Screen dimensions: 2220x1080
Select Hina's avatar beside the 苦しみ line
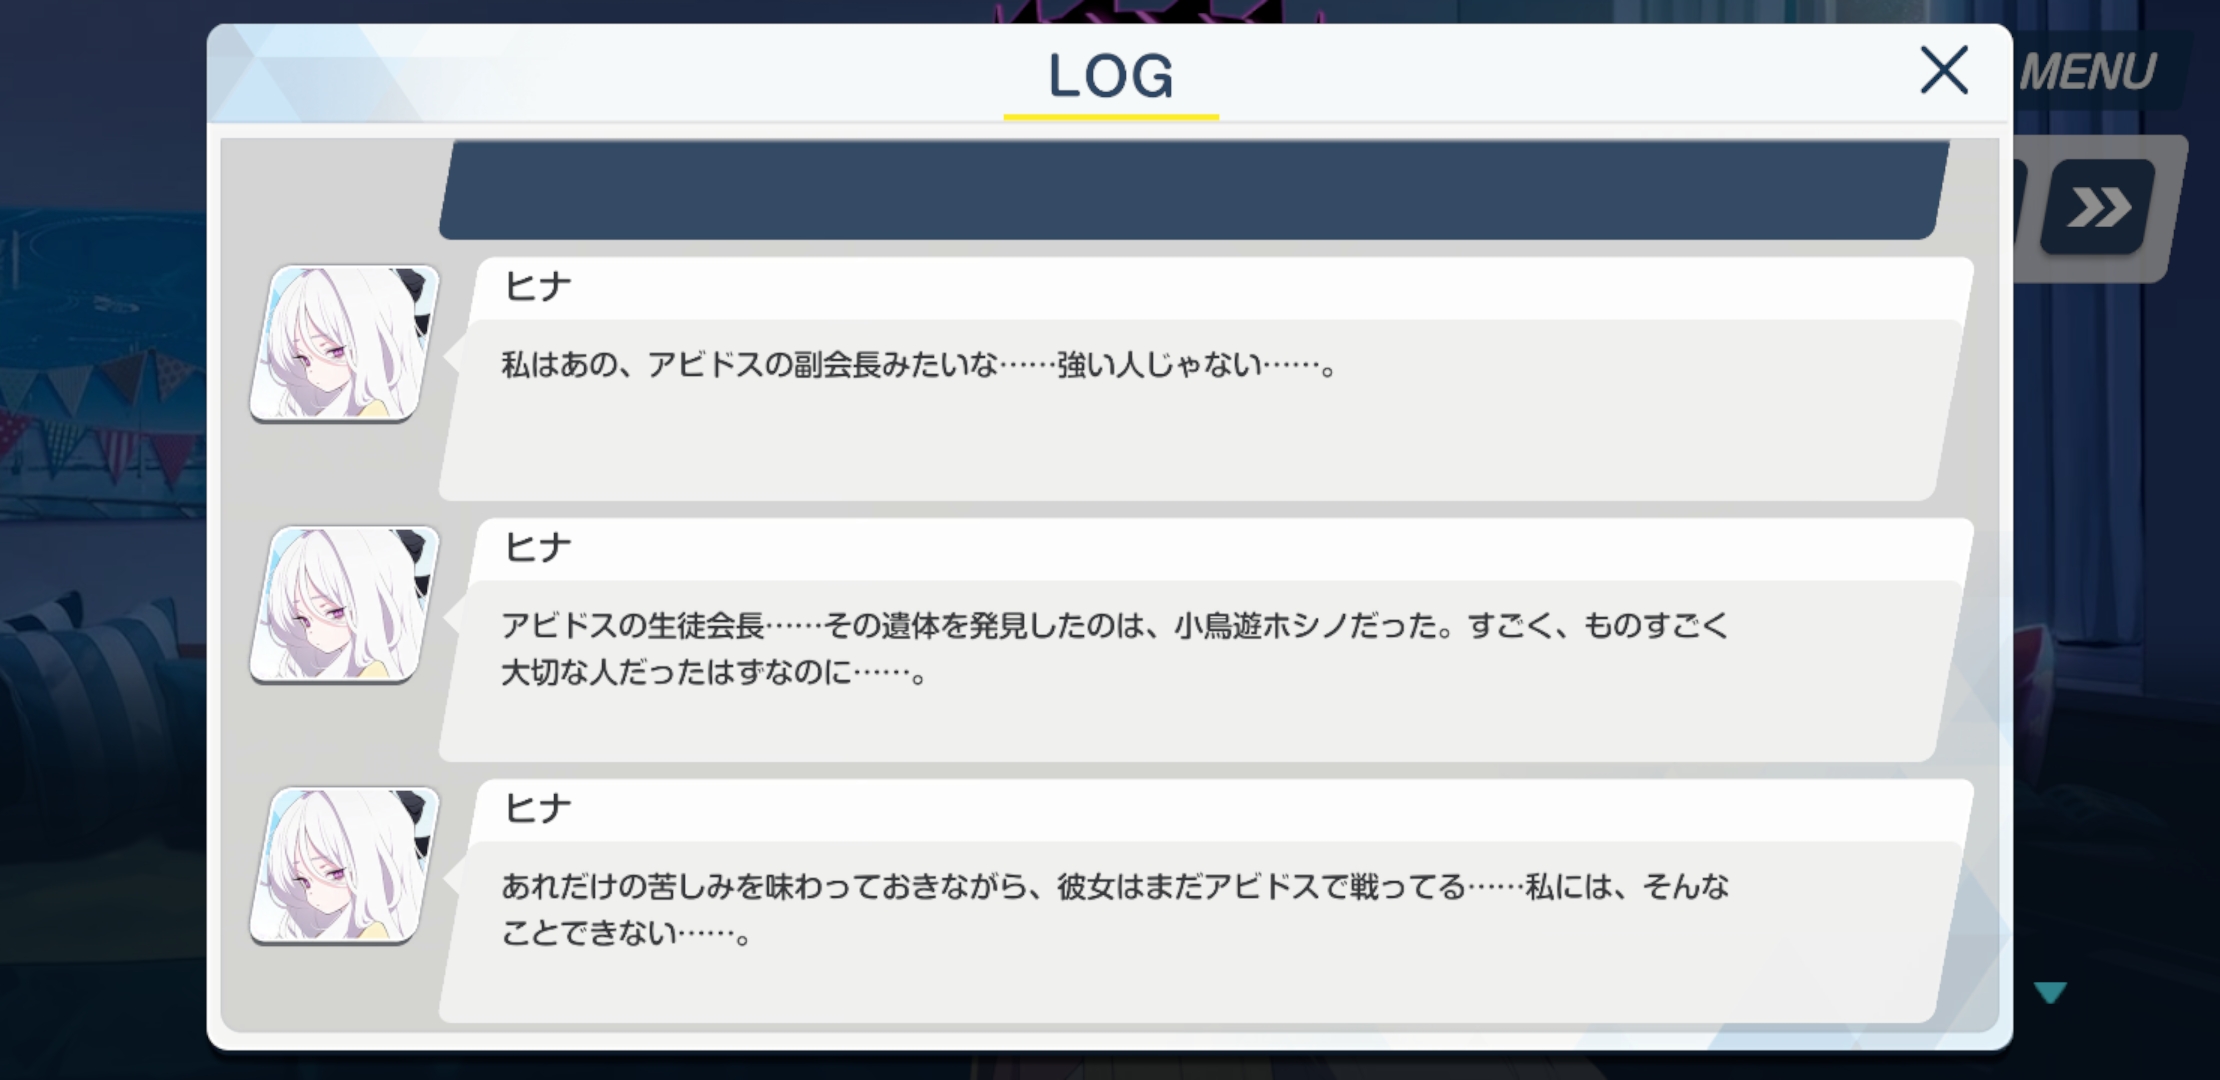(x=344, y=865)
